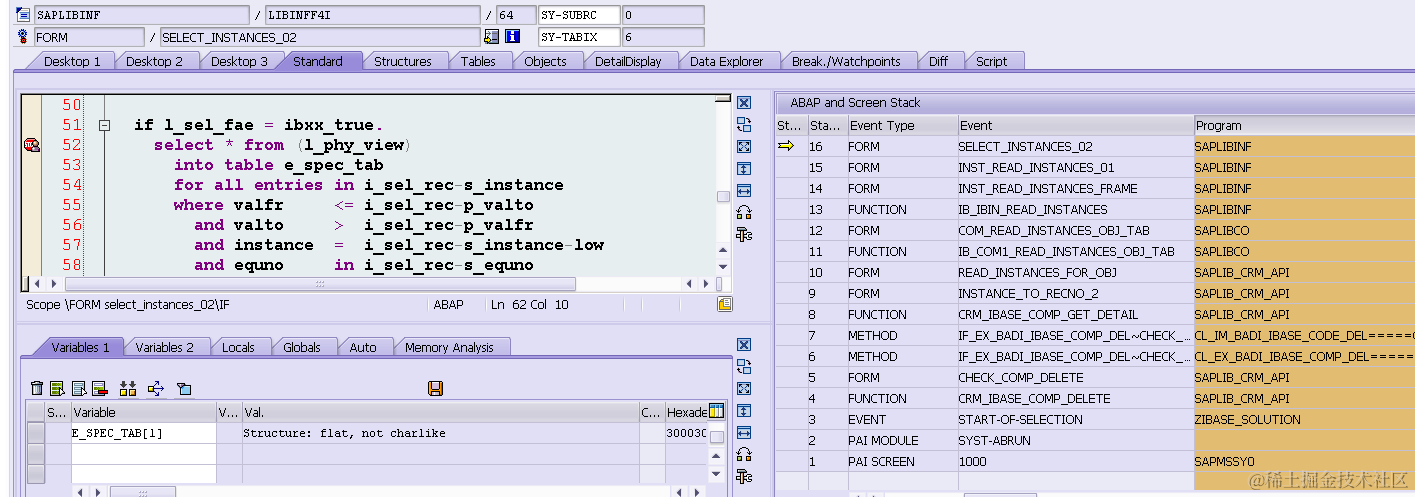The height and width of the screenshot is (497, 1415).
Task: Open the Break./Watchpoints tab
Action: click(x=846, y=61)
